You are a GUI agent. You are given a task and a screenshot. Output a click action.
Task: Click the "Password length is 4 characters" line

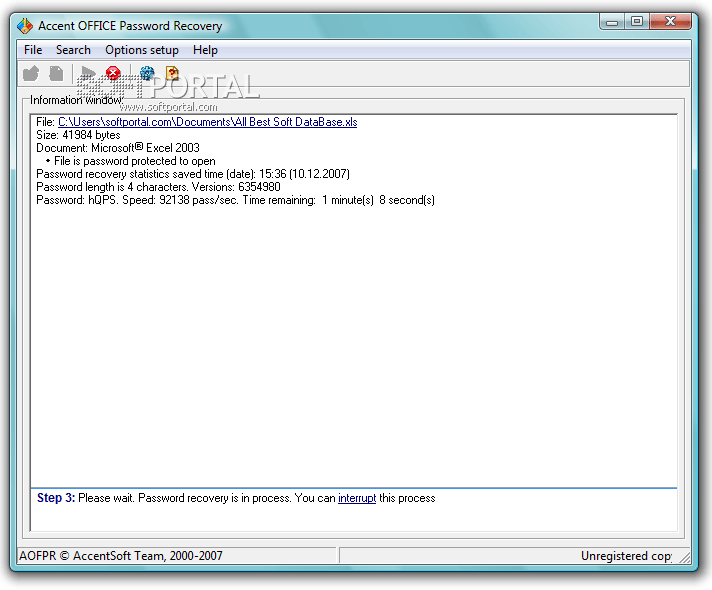coord(158,187)
